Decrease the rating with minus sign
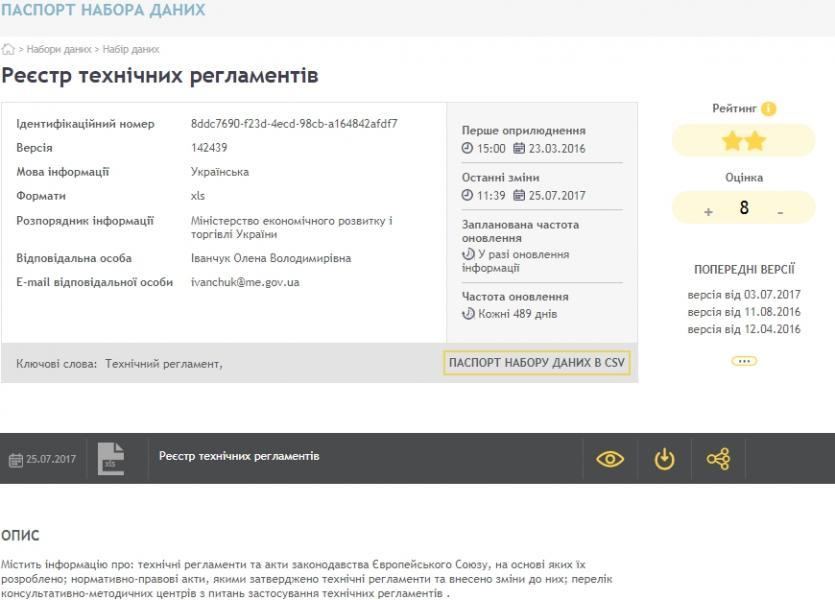 pyautogui.click(x=780, y=211)
